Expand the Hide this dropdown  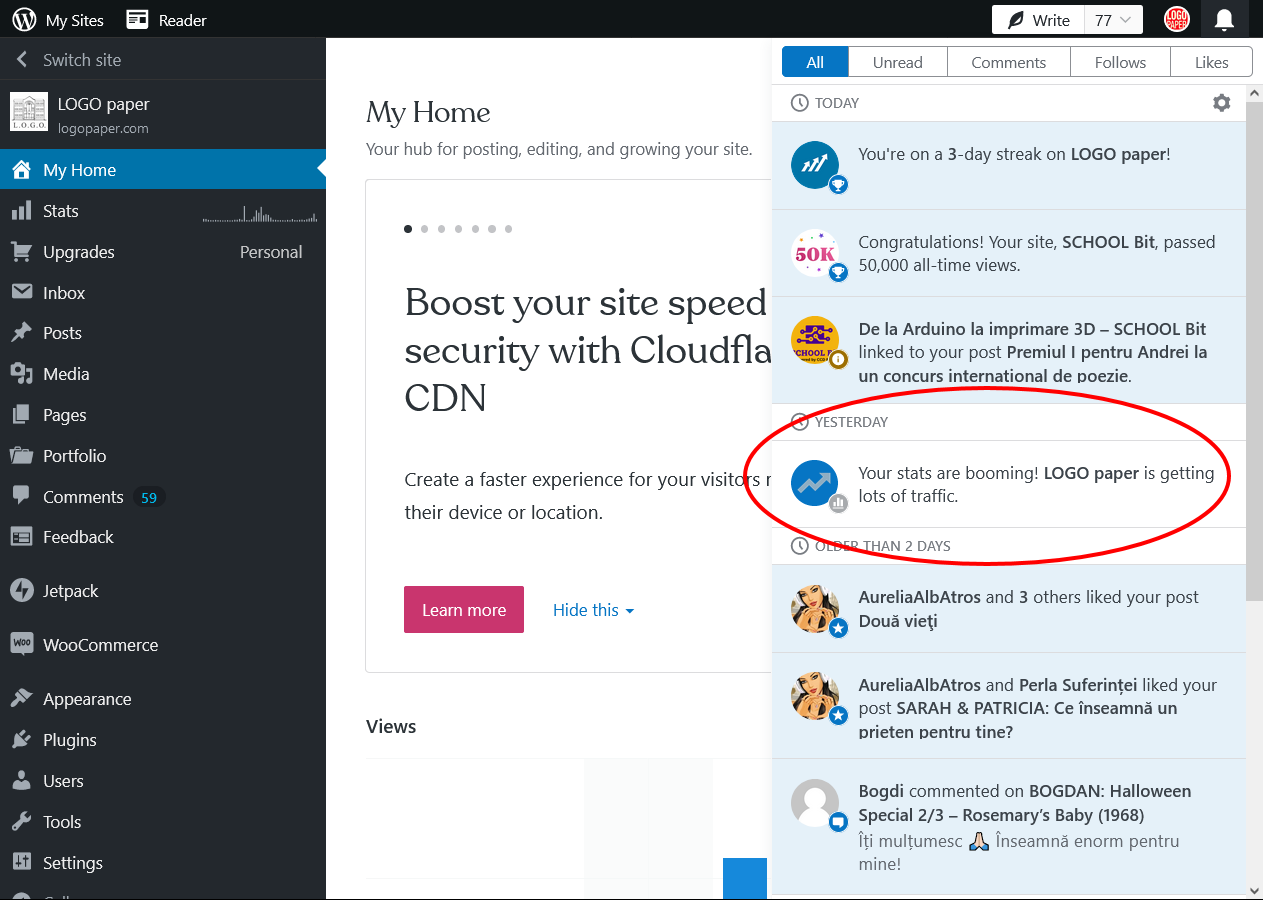coord(593,610)
